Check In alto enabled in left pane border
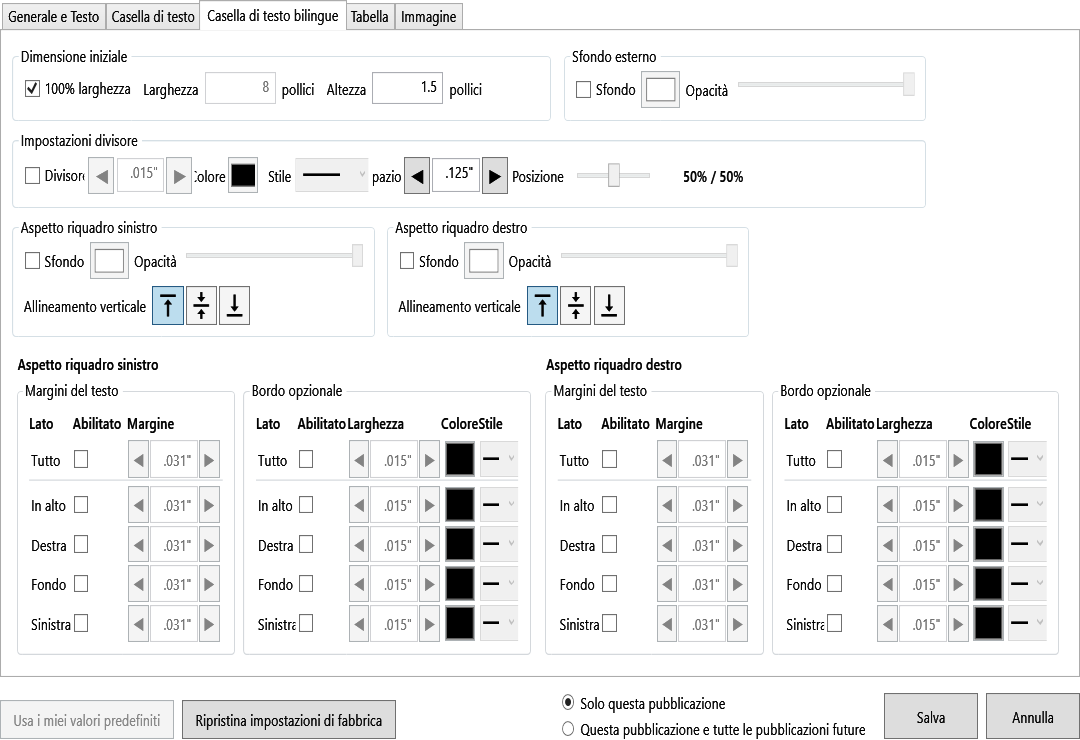This screenshot has width=1080, height=740. [306, 504]
